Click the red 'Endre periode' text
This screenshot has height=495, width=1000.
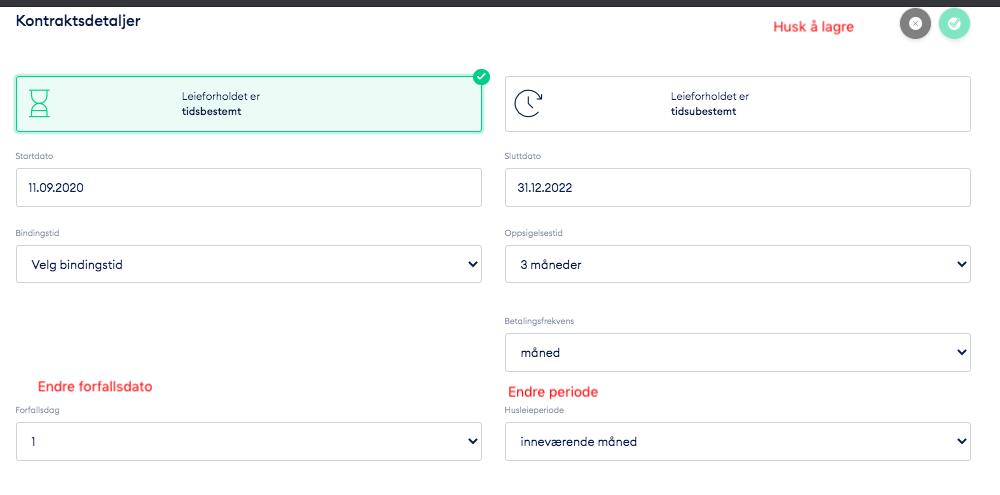pyautogui.click(x=553, y=392)
